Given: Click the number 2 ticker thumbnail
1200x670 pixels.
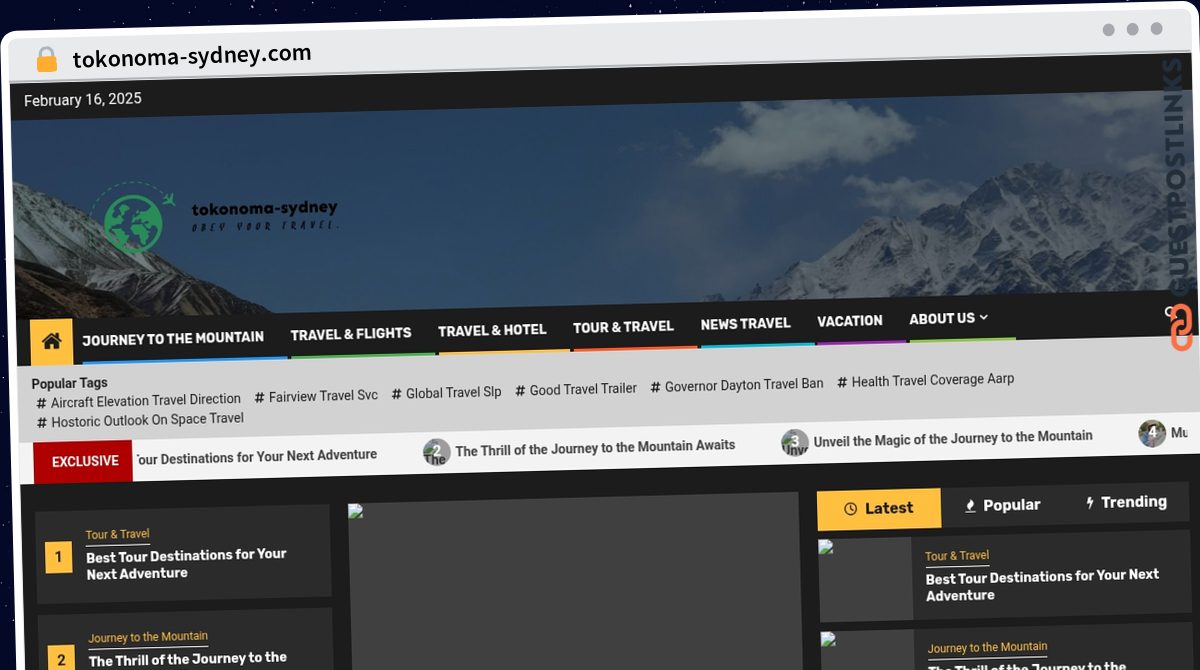Looking at the screenshot, I should click(x=436, y=453).
